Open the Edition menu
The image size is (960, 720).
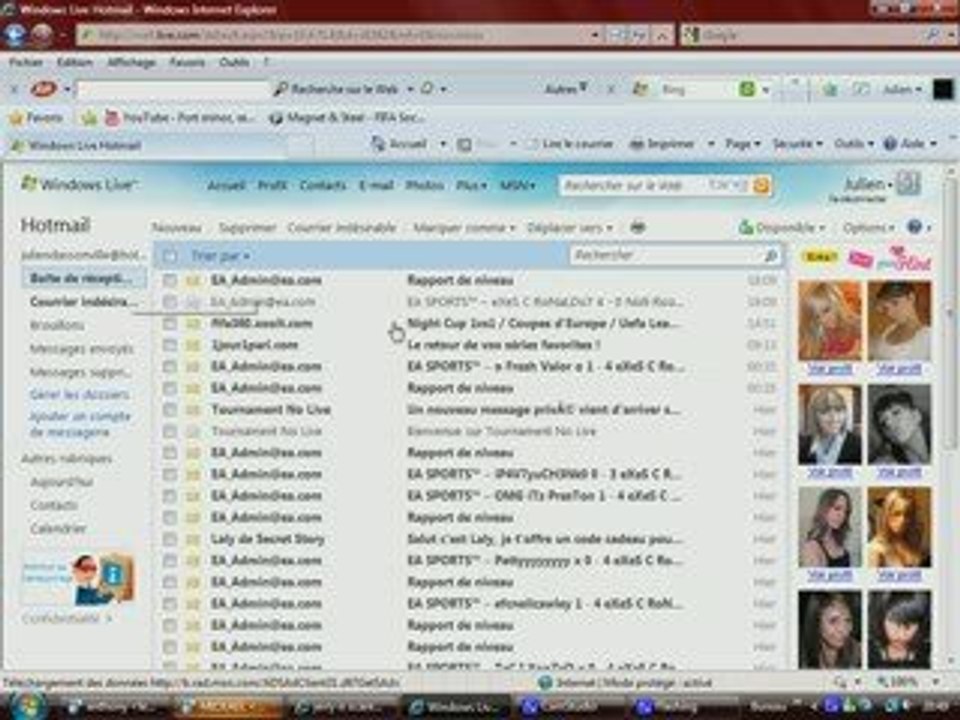click(x=74, y=62)
